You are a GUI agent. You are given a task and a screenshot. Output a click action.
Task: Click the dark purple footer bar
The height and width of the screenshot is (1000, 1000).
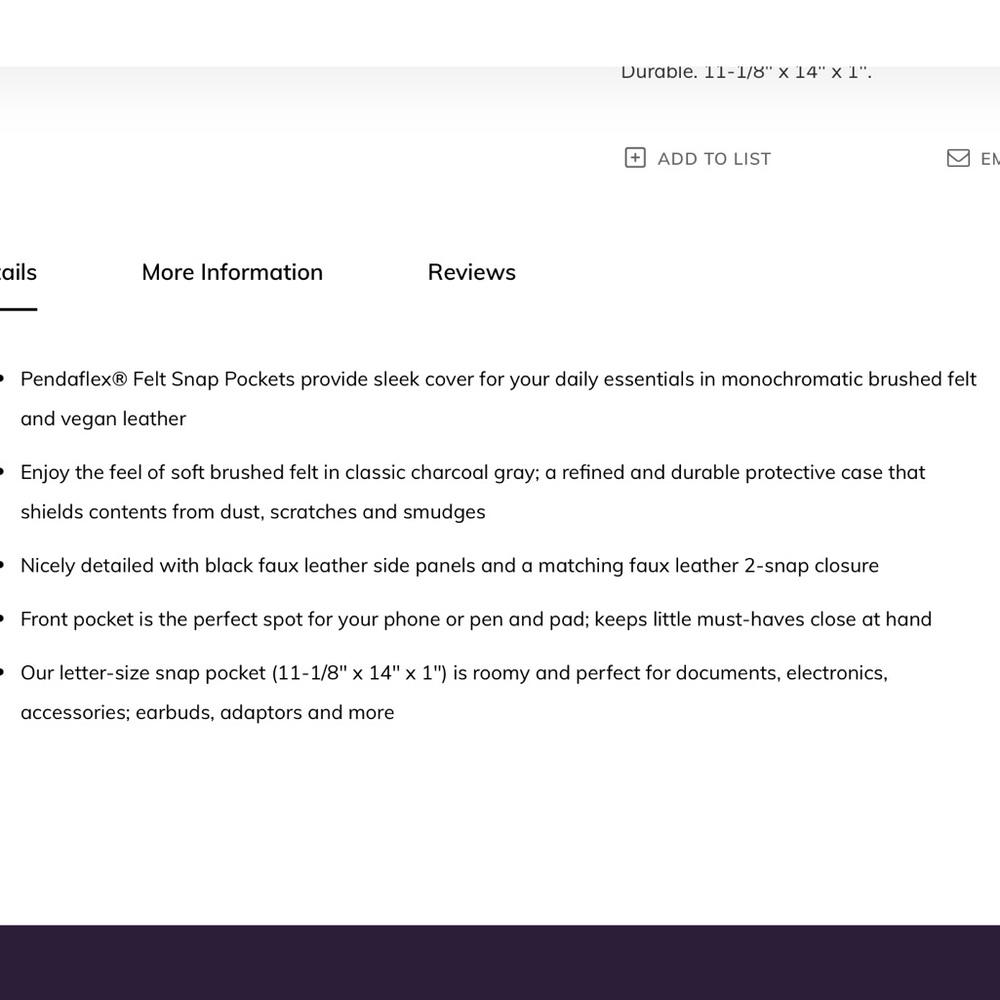(500, 962)
